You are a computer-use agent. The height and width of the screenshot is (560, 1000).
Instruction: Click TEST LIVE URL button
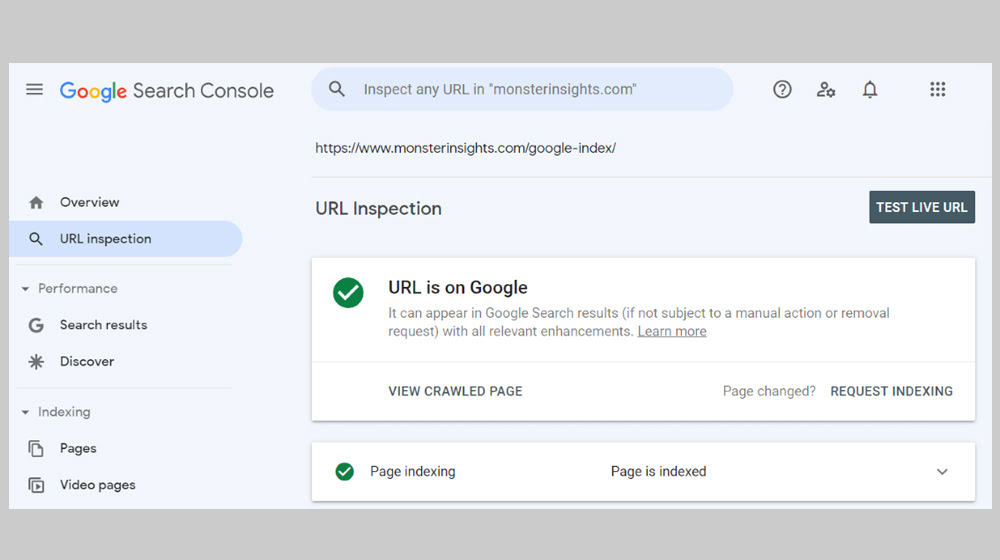tap(922, 207)
